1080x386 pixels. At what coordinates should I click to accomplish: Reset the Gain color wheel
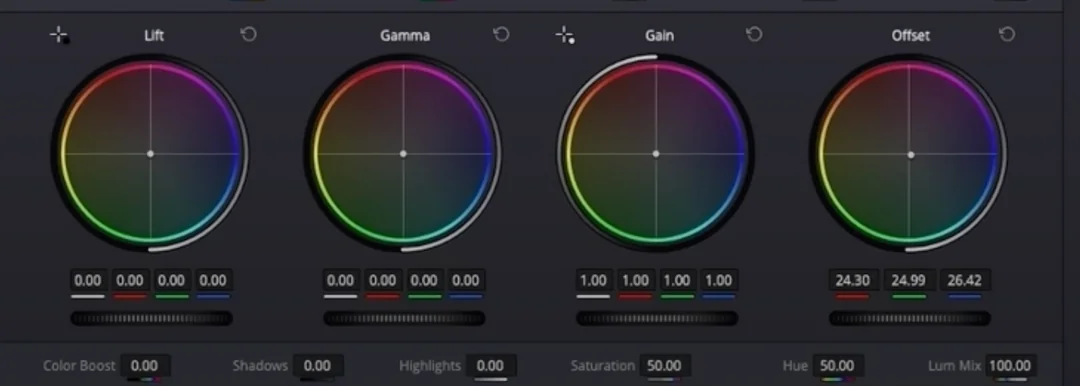pyautogui.click(x=754, y=34)
